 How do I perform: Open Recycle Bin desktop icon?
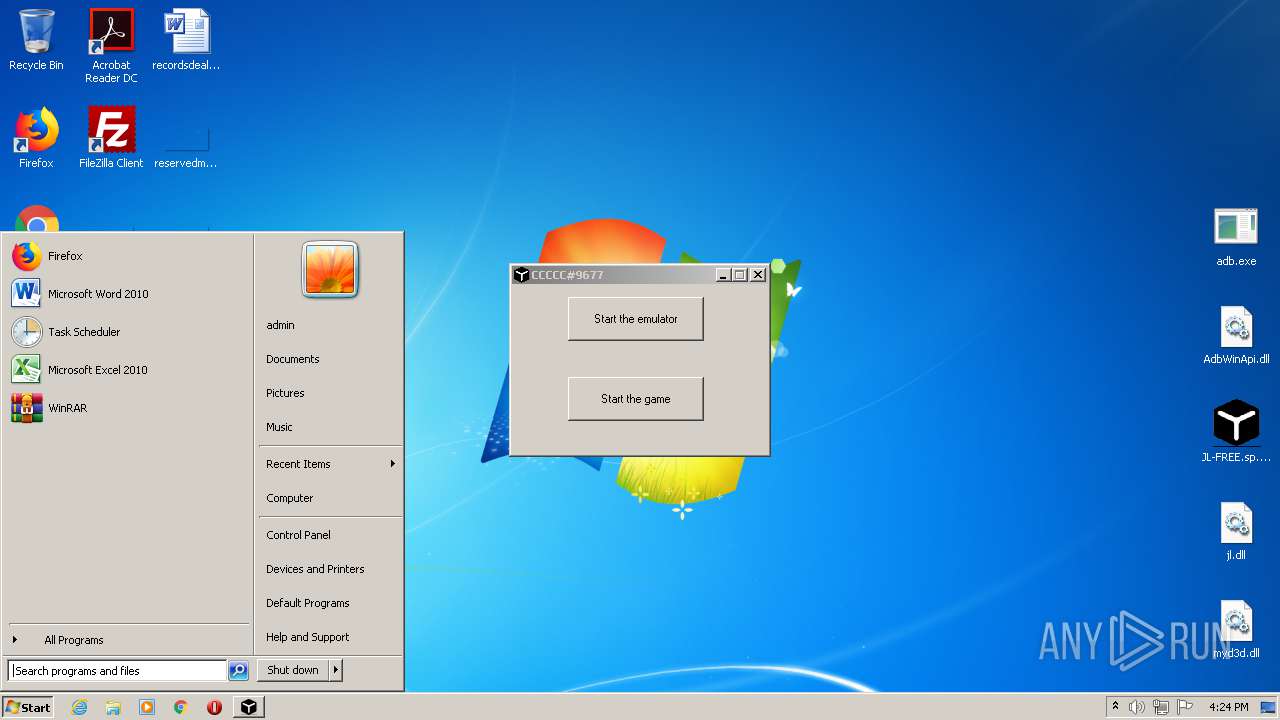[x=36, y=41]
